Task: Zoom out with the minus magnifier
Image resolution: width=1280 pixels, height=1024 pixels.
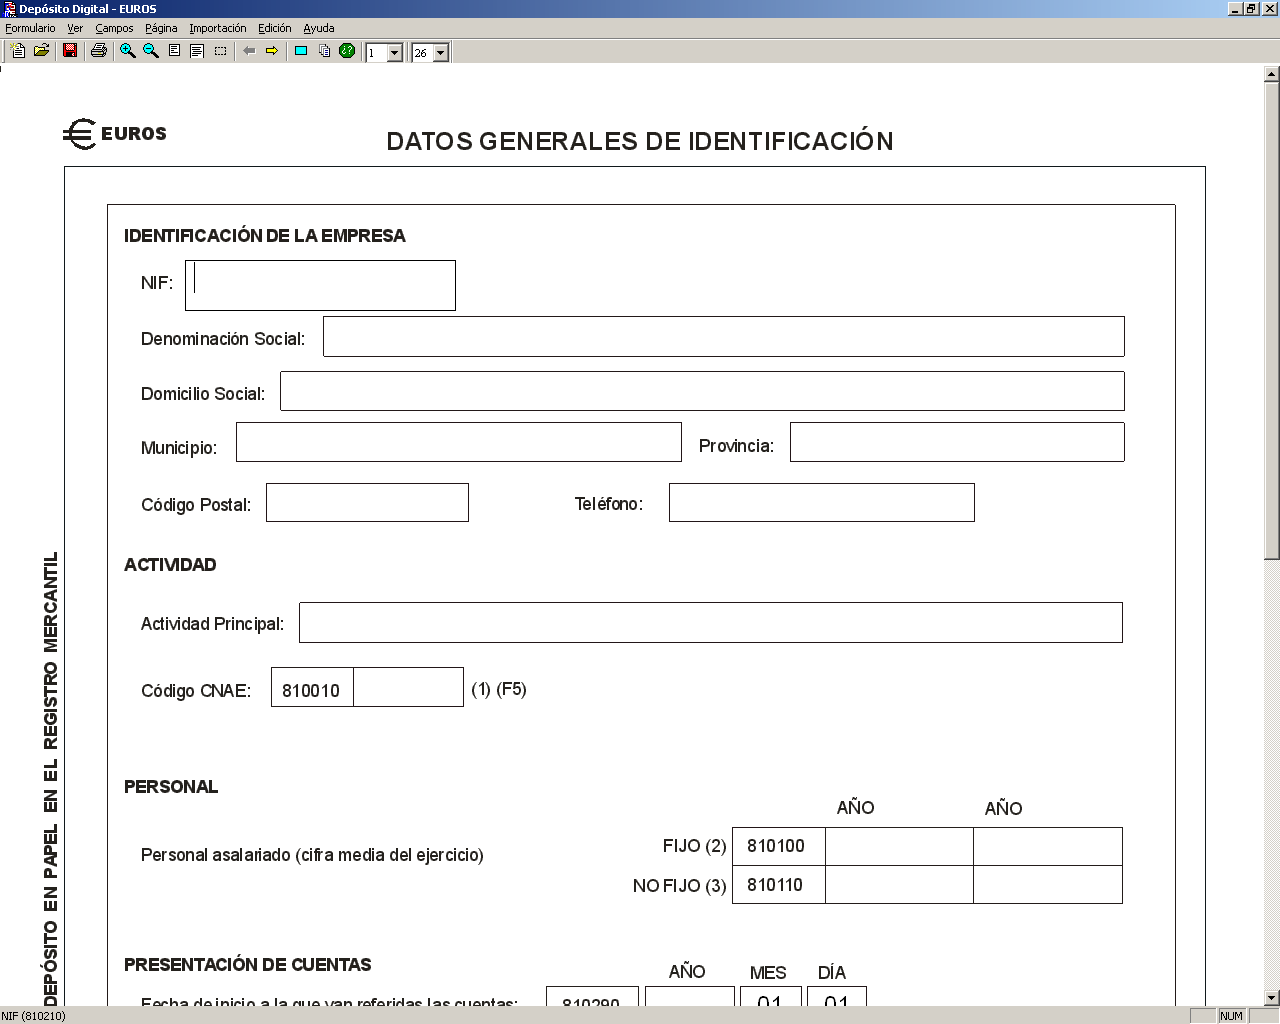Action: (x=151, y=51)
